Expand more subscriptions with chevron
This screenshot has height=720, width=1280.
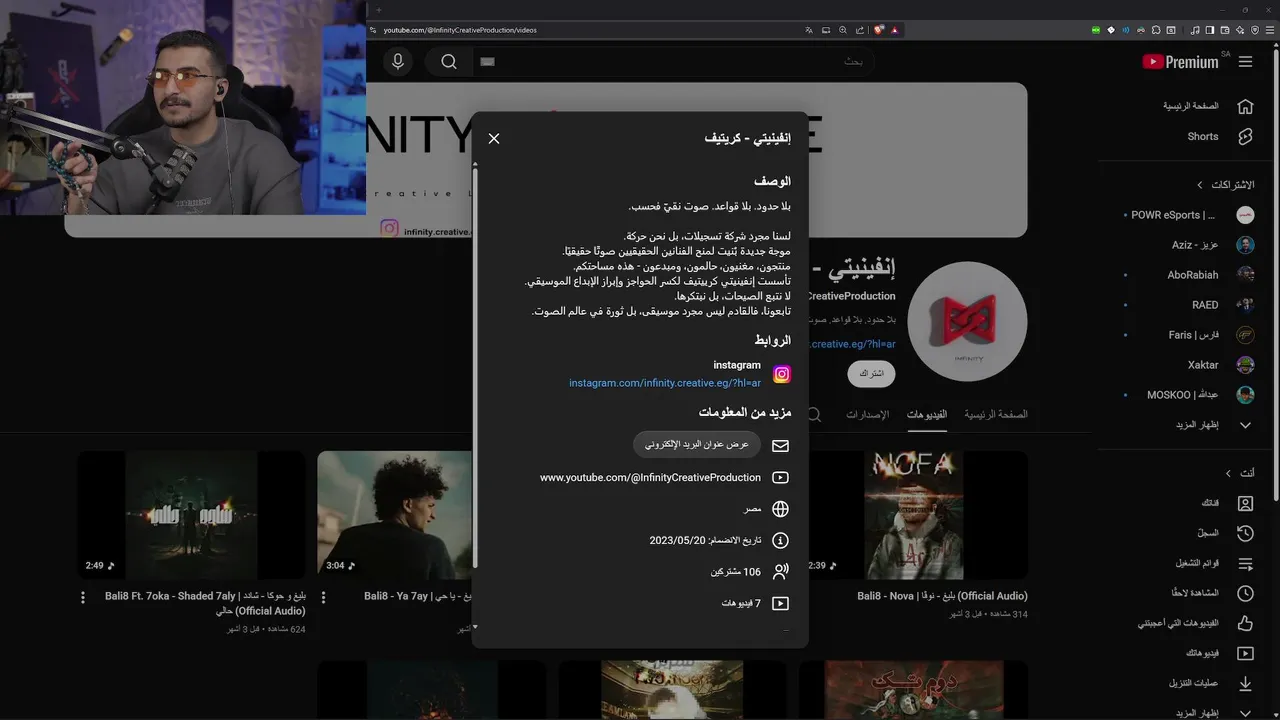click(1245, 425)
